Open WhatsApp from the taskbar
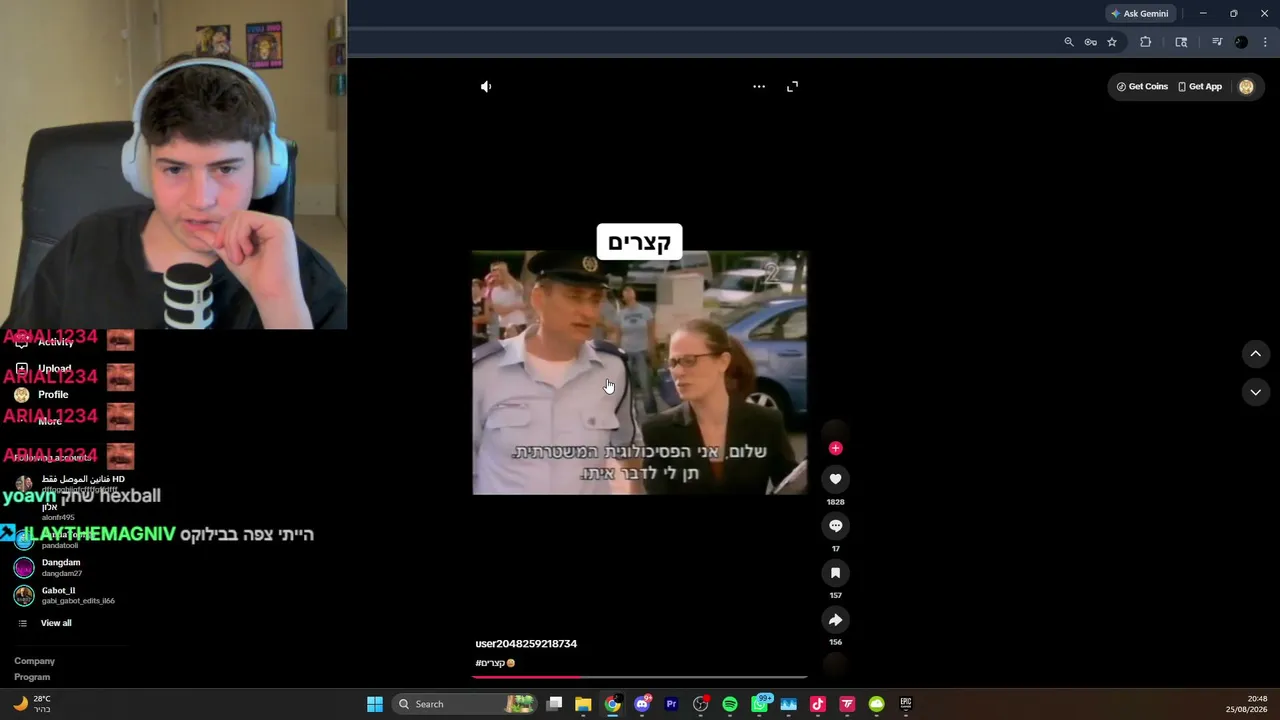 [x=760, y=704]
